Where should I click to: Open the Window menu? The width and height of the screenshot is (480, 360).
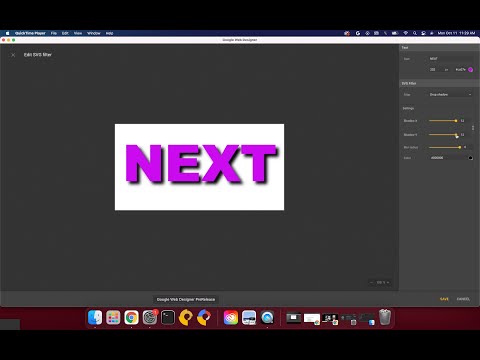point(94,33)
